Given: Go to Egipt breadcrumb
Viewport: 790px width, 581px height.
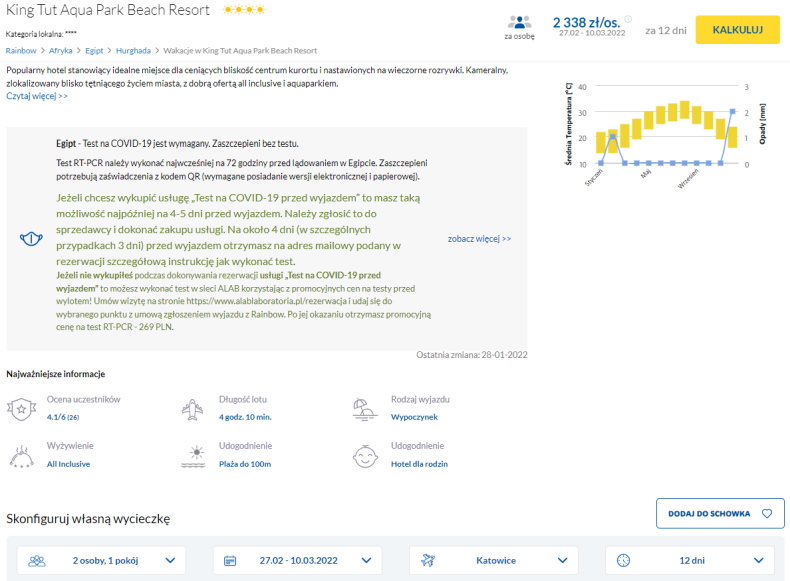Looking at the screenshot, I should click(94, 50).
